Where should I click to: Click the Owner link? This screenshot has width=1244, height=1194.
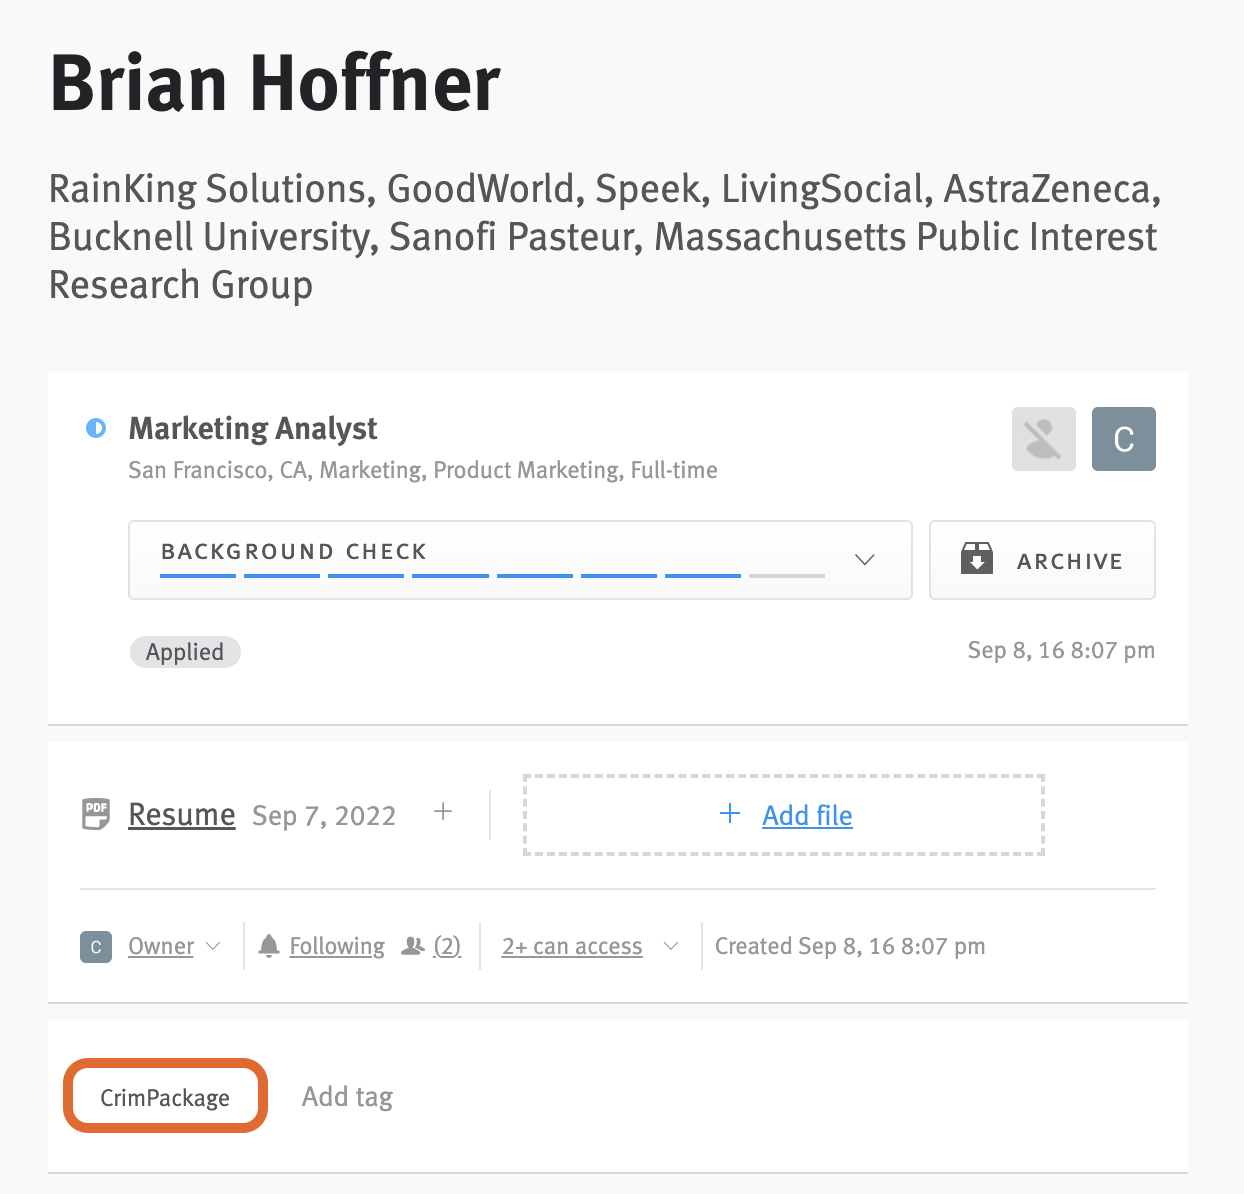pos(161,946)
